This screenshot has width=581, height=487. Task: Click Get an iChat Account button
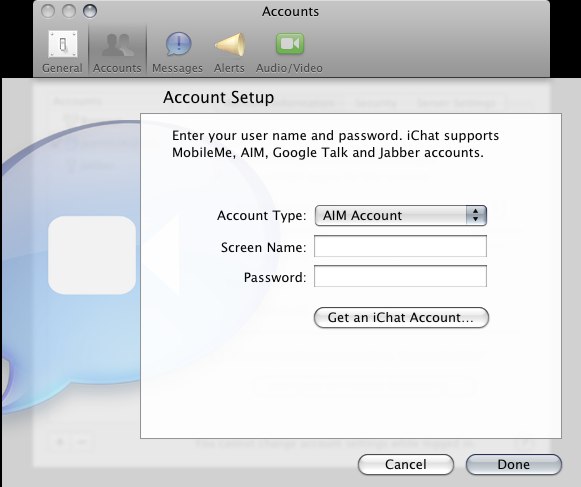[401, 318]
